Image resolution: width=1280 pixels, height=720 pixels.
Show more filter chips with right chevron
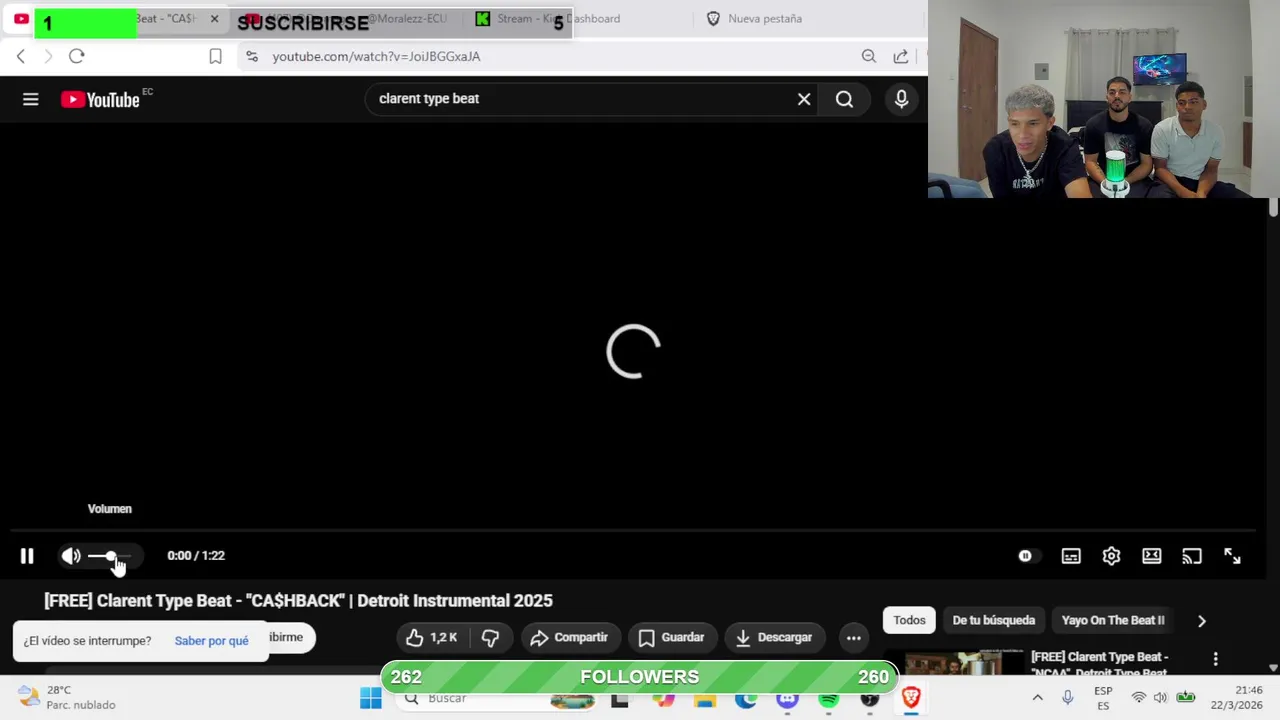tap(1201, 620)
